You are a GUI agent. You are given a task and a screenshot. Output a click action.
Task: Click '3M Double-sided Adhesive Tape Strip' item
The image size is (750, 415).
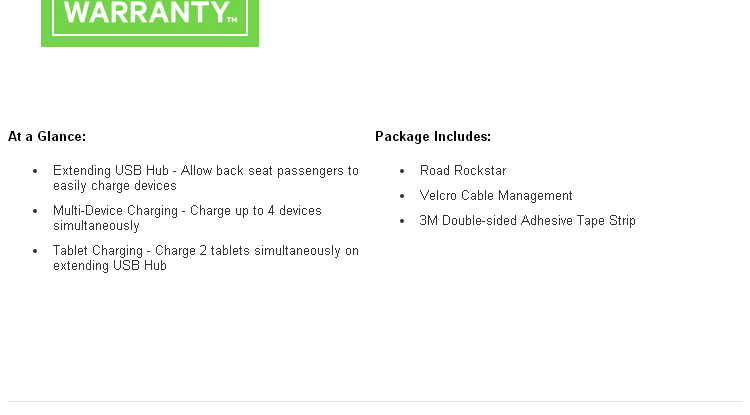pos(528,220)
